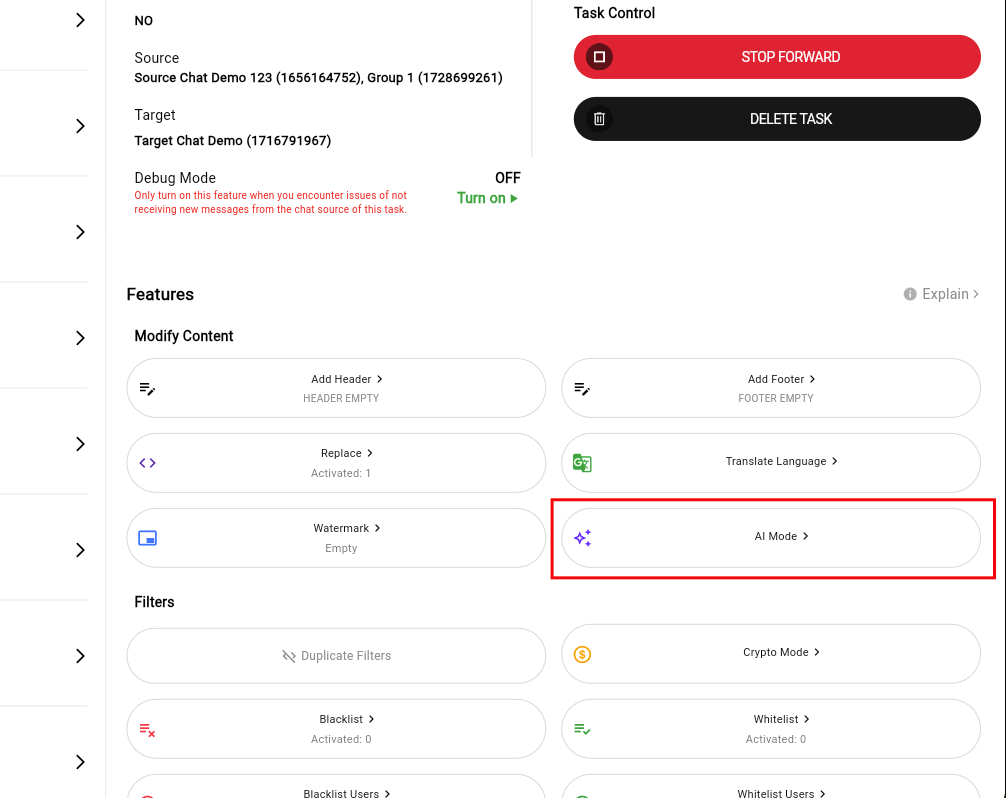Open the Translate Language feature
Viewport: 1006px width, 798px height.
[781, 461]
